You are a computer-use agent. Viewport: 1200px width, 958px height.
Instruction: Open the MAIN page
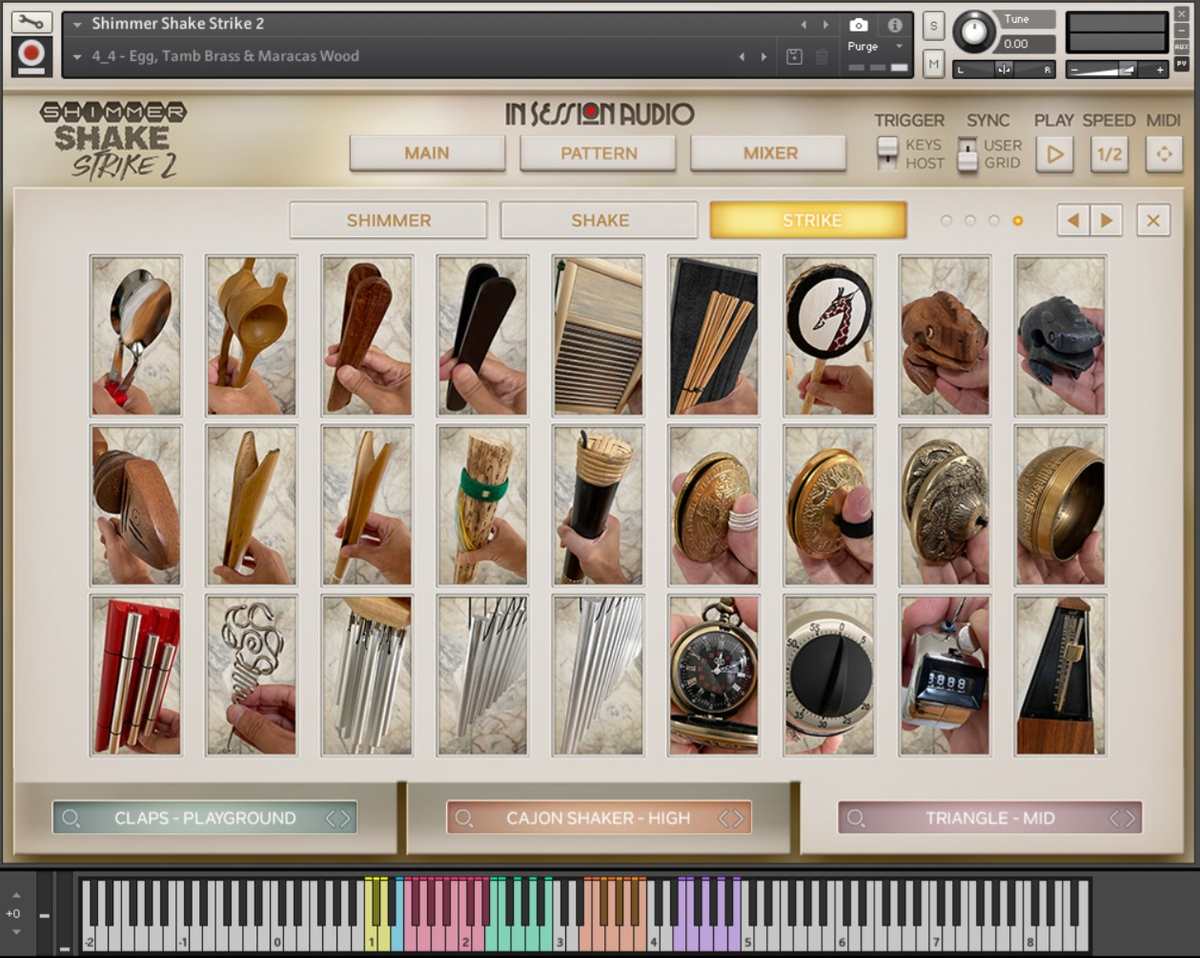pyautogui.click(x=427, y=153)
